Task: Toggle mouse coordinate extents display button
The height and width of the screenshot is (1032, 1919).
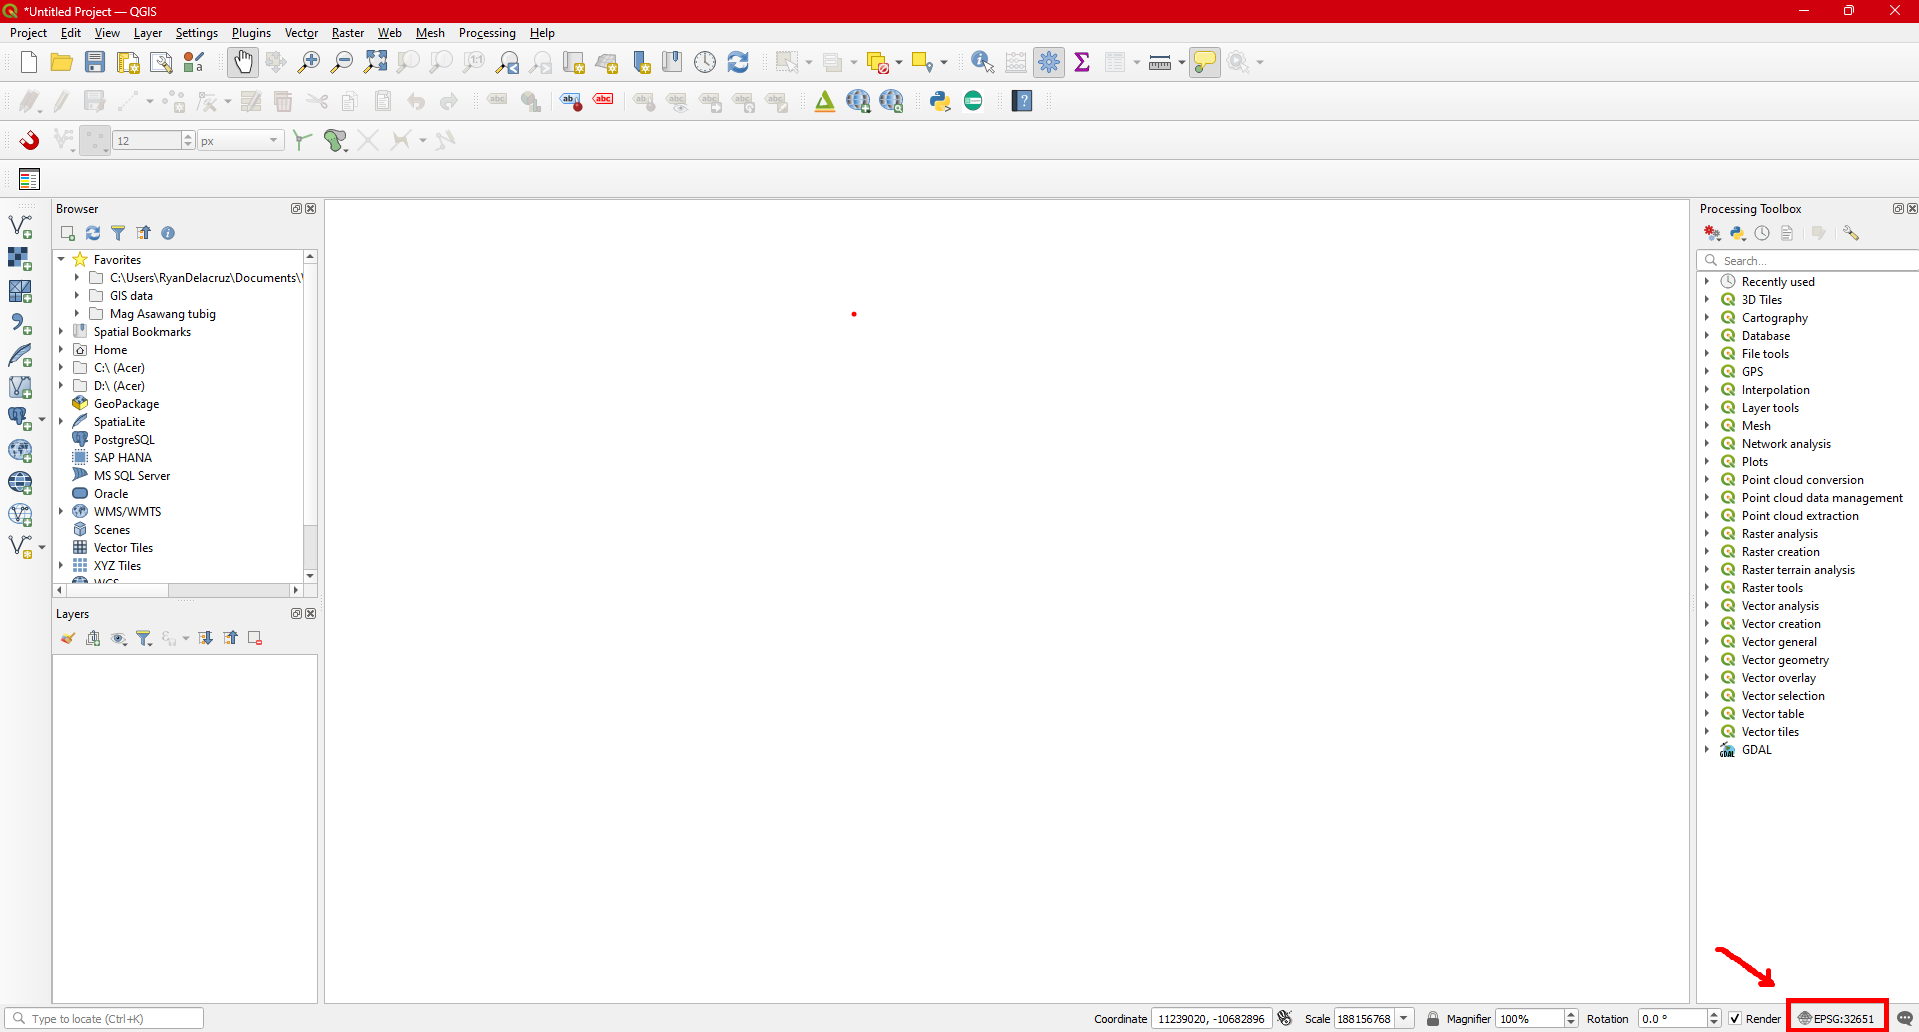Action: point(1285,1019)
